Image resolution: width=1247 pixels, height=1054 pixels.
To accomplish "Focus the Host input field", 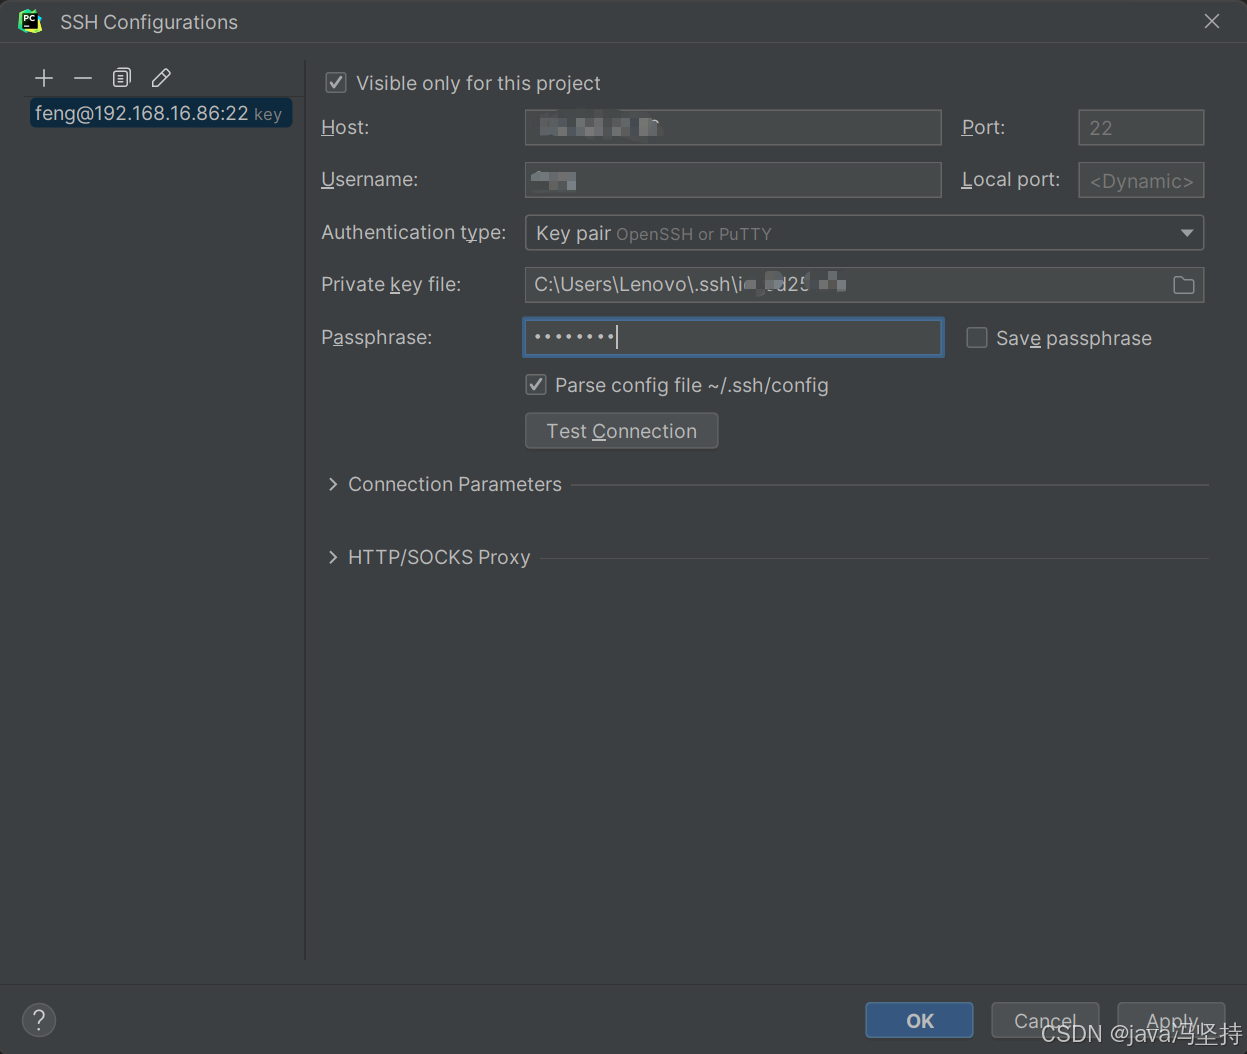I will [733, 128].
